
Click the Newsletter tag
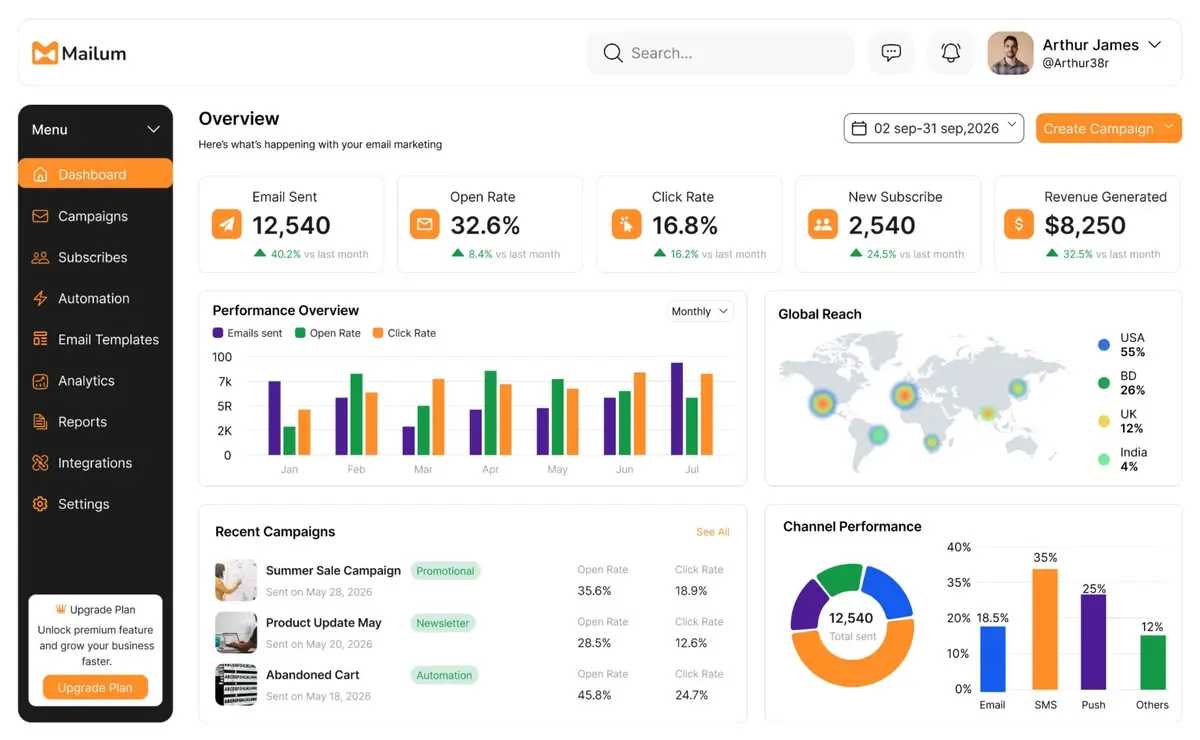(443, 623)
